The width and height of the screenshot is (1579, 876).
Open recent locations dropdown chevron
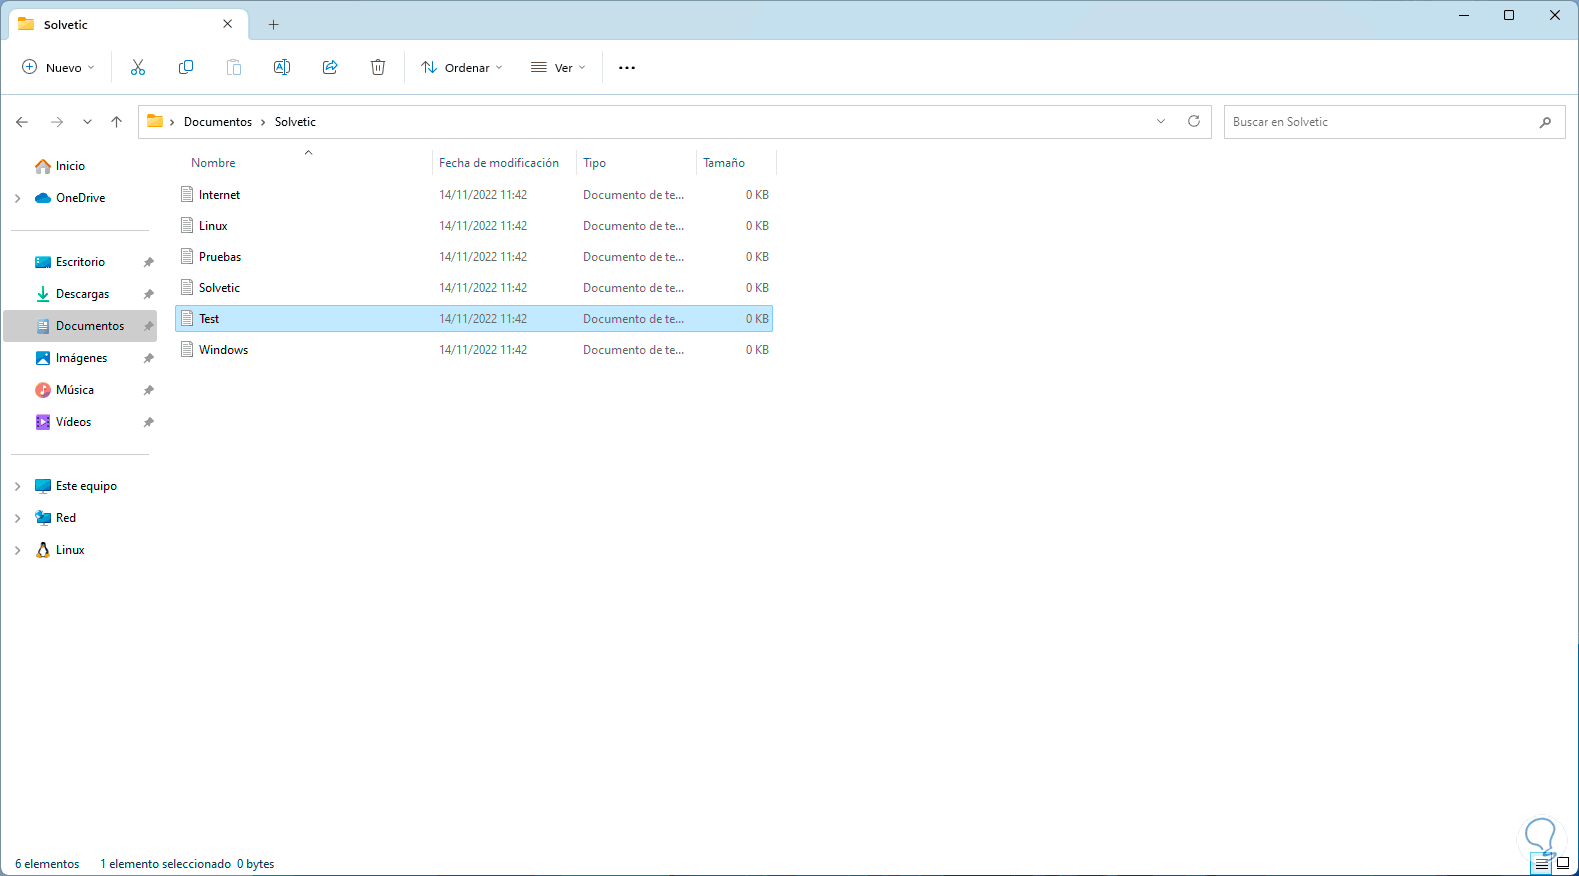(x=87, y=122)
